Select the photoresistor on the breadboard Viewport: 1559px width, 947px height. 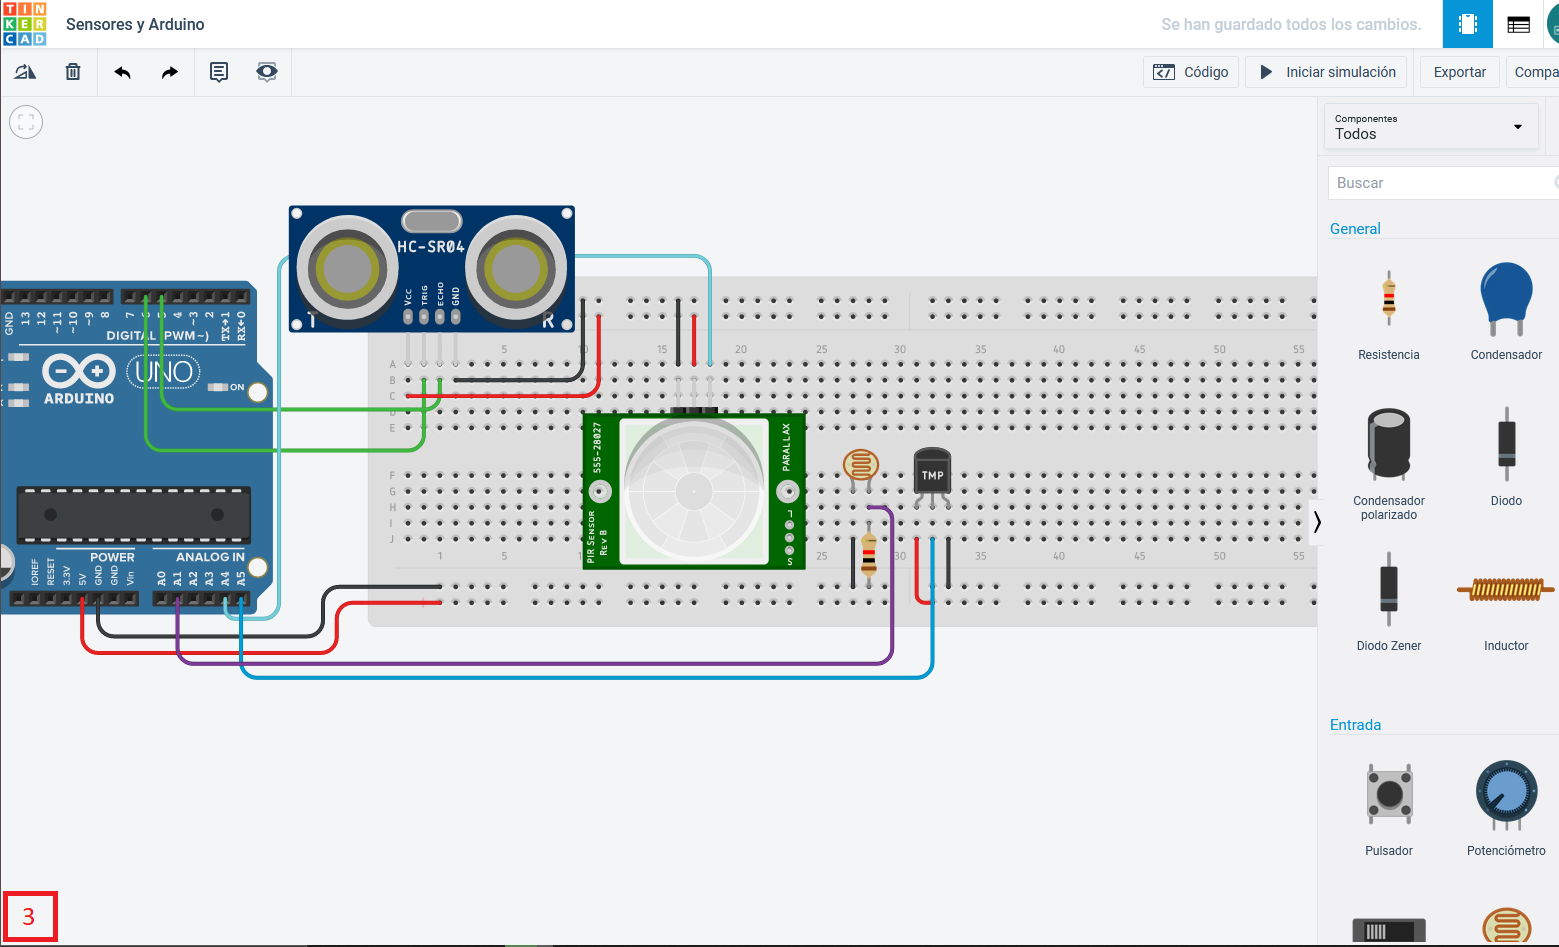click(861, 465)
